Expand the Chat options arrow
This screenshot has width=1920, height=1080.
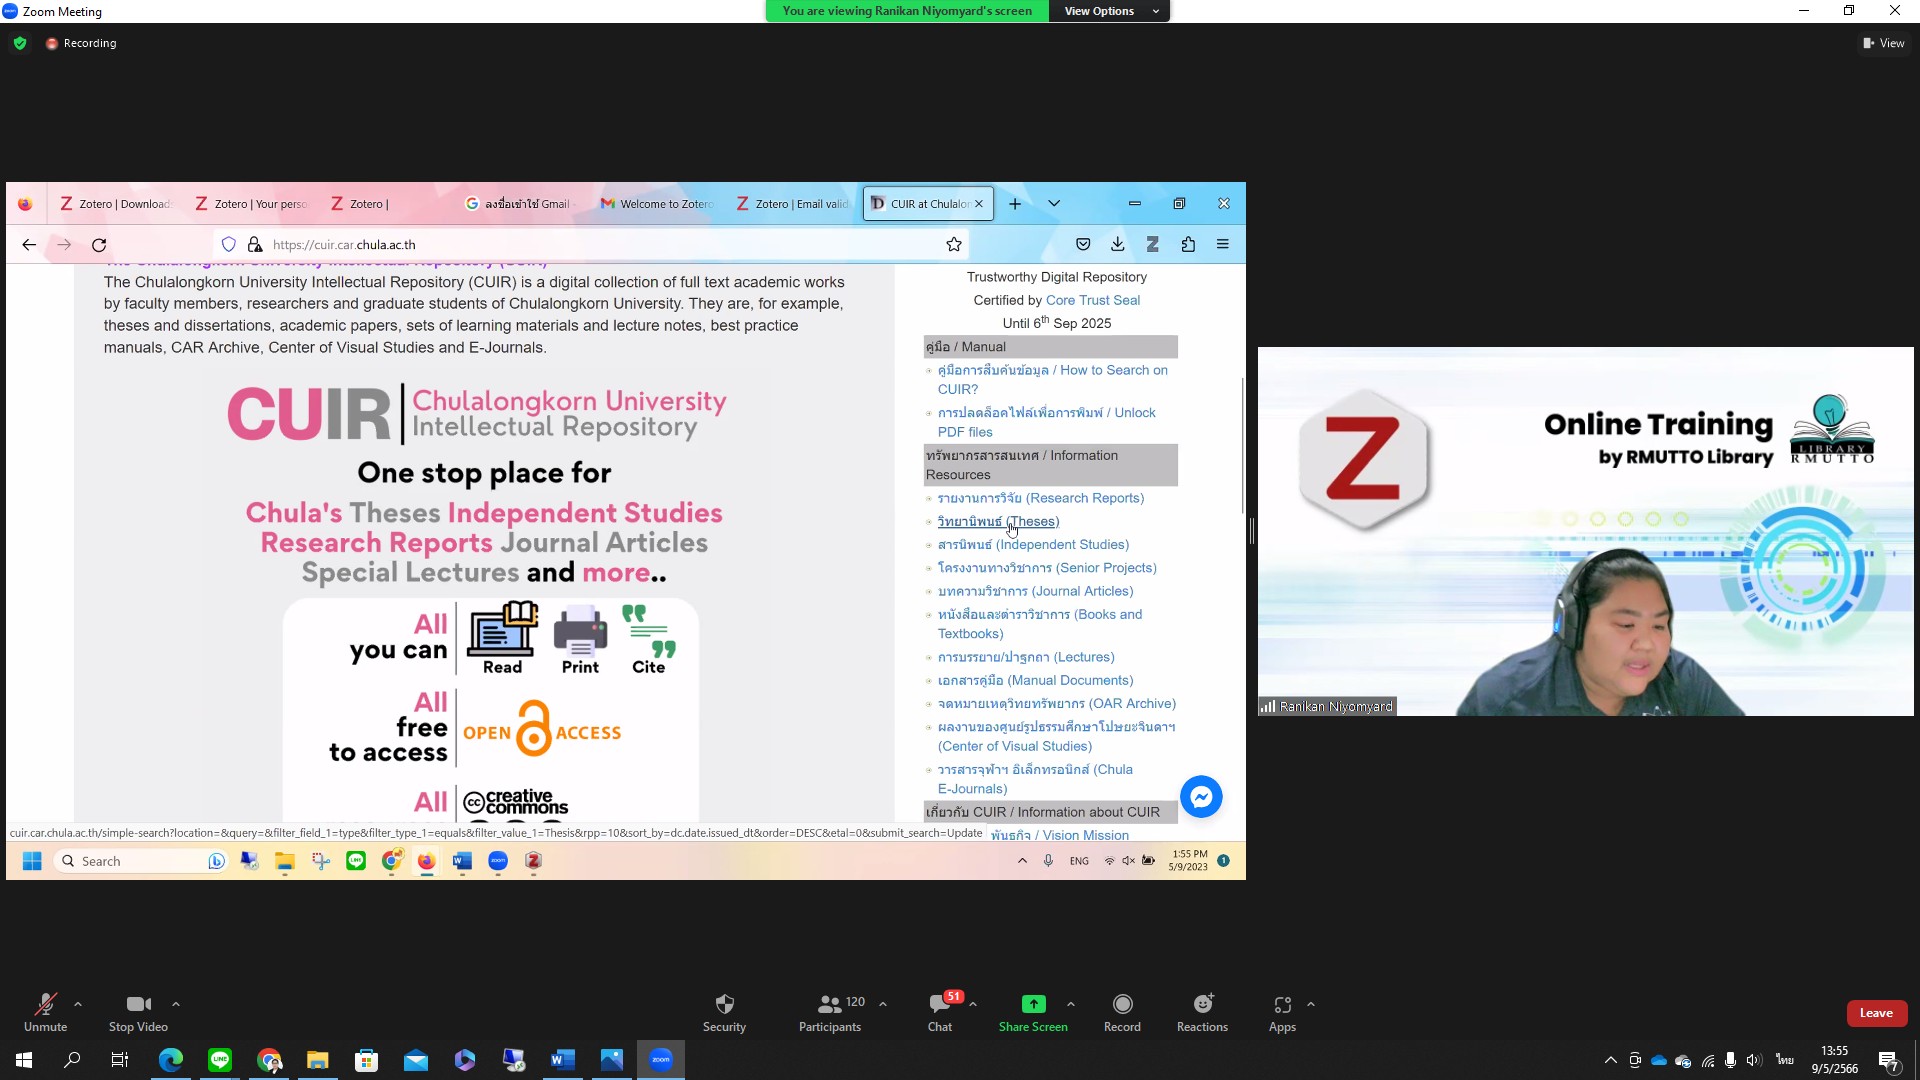coord(973,1004)
